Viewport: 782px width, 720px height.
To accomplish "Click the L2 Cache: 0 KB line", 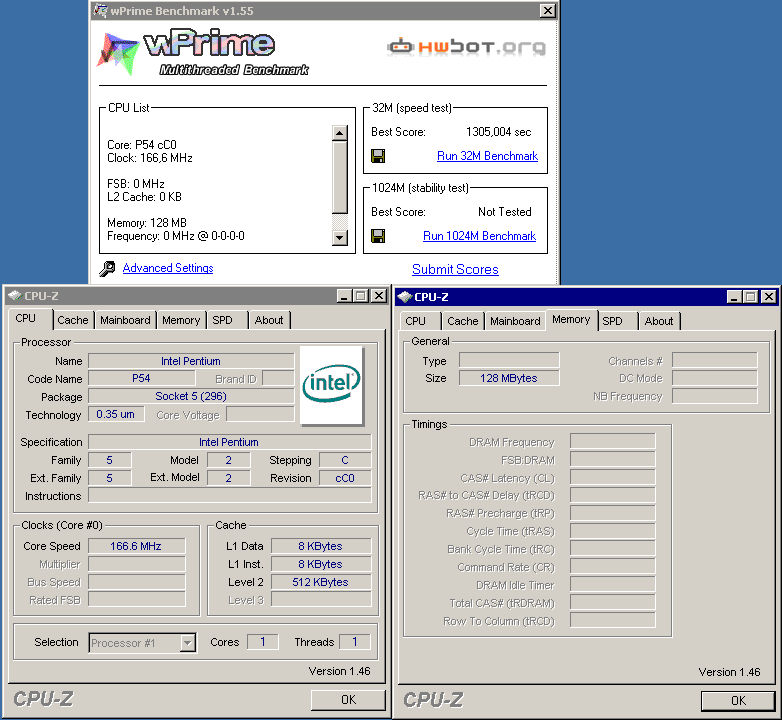I will [145, 197].
